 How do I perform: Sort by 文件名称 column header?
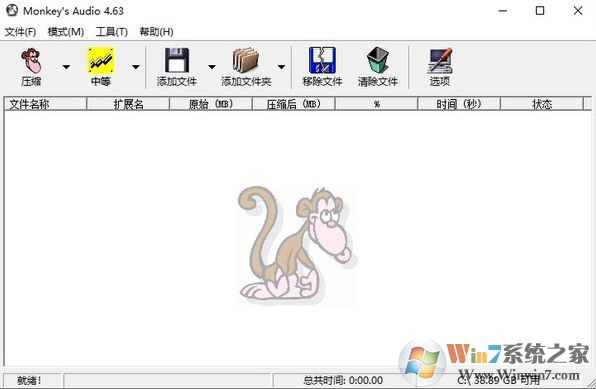[x=45, y=104]
